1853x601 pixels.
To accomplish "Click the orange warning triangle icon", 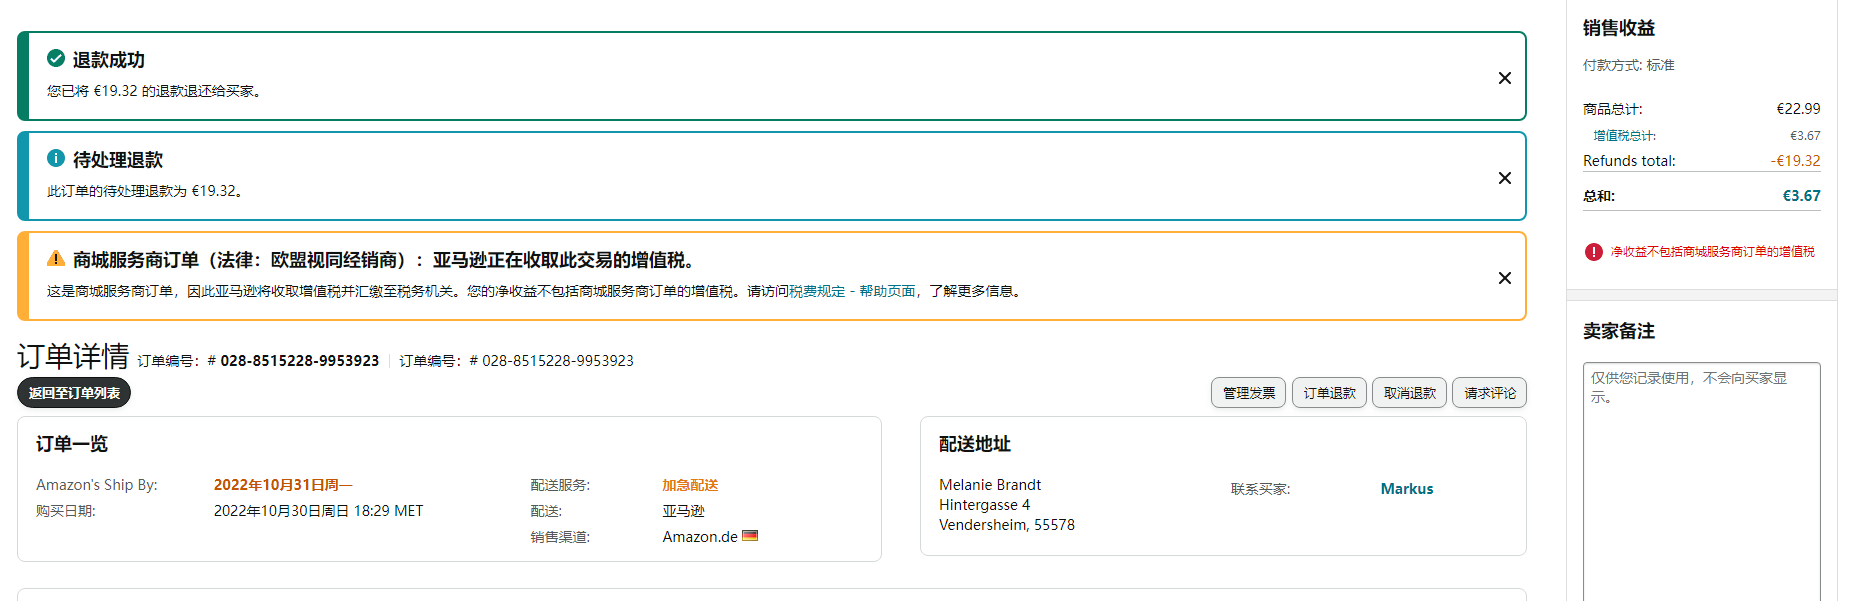I will click(x=56, y=259).
